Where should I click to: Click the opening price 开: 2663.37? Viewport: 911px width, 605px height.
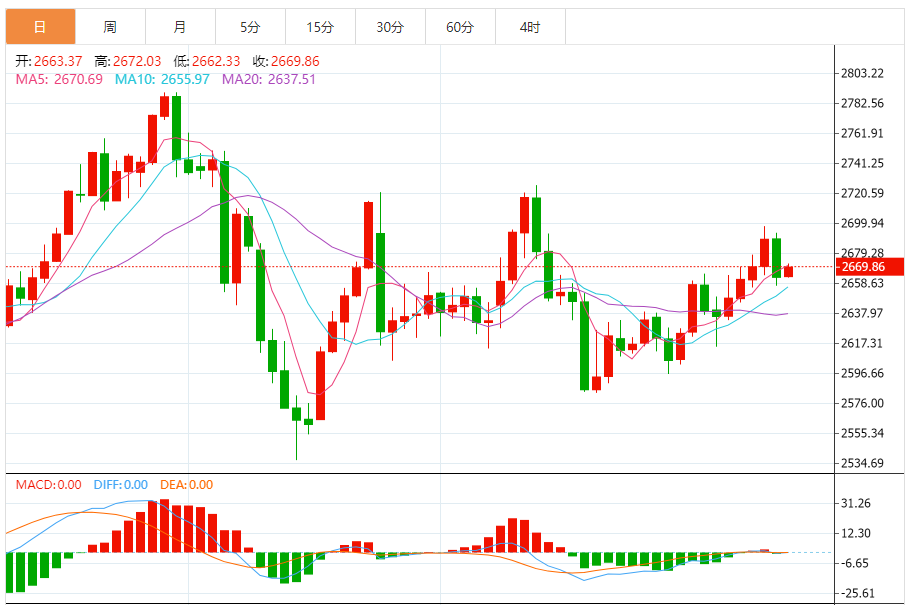point(49,61)
